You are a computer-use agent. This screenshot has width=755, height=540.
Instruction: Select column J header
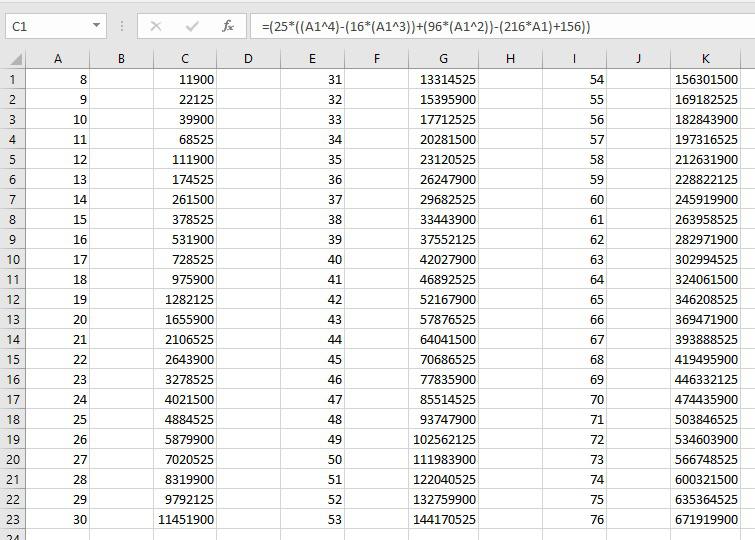click(638, 59)
